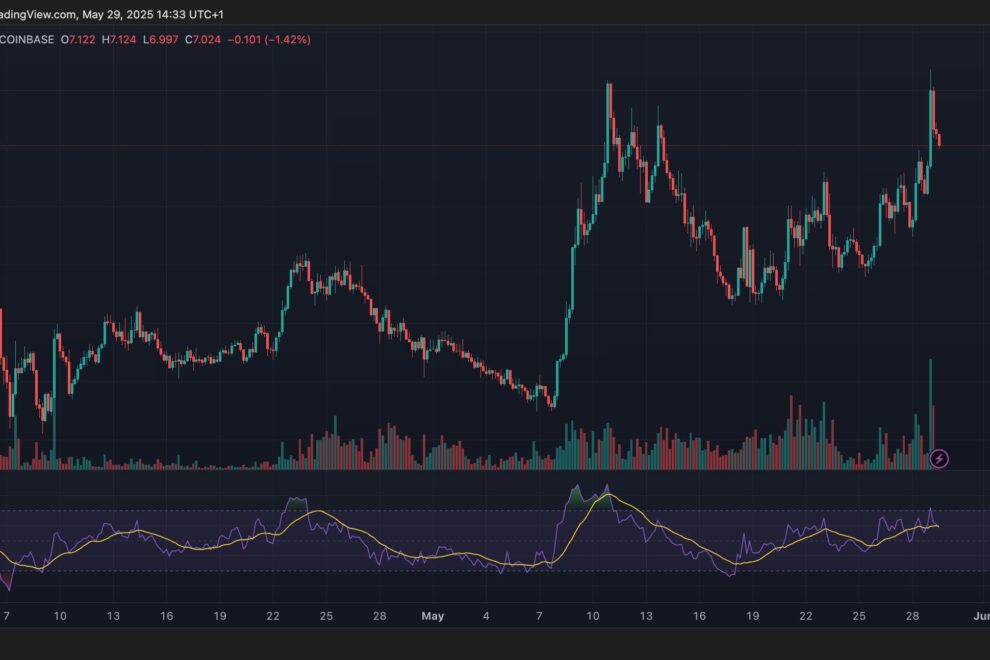Click the purple lightning bolt icon
Screen dimensions: 990x660
[x=939, y=459]
